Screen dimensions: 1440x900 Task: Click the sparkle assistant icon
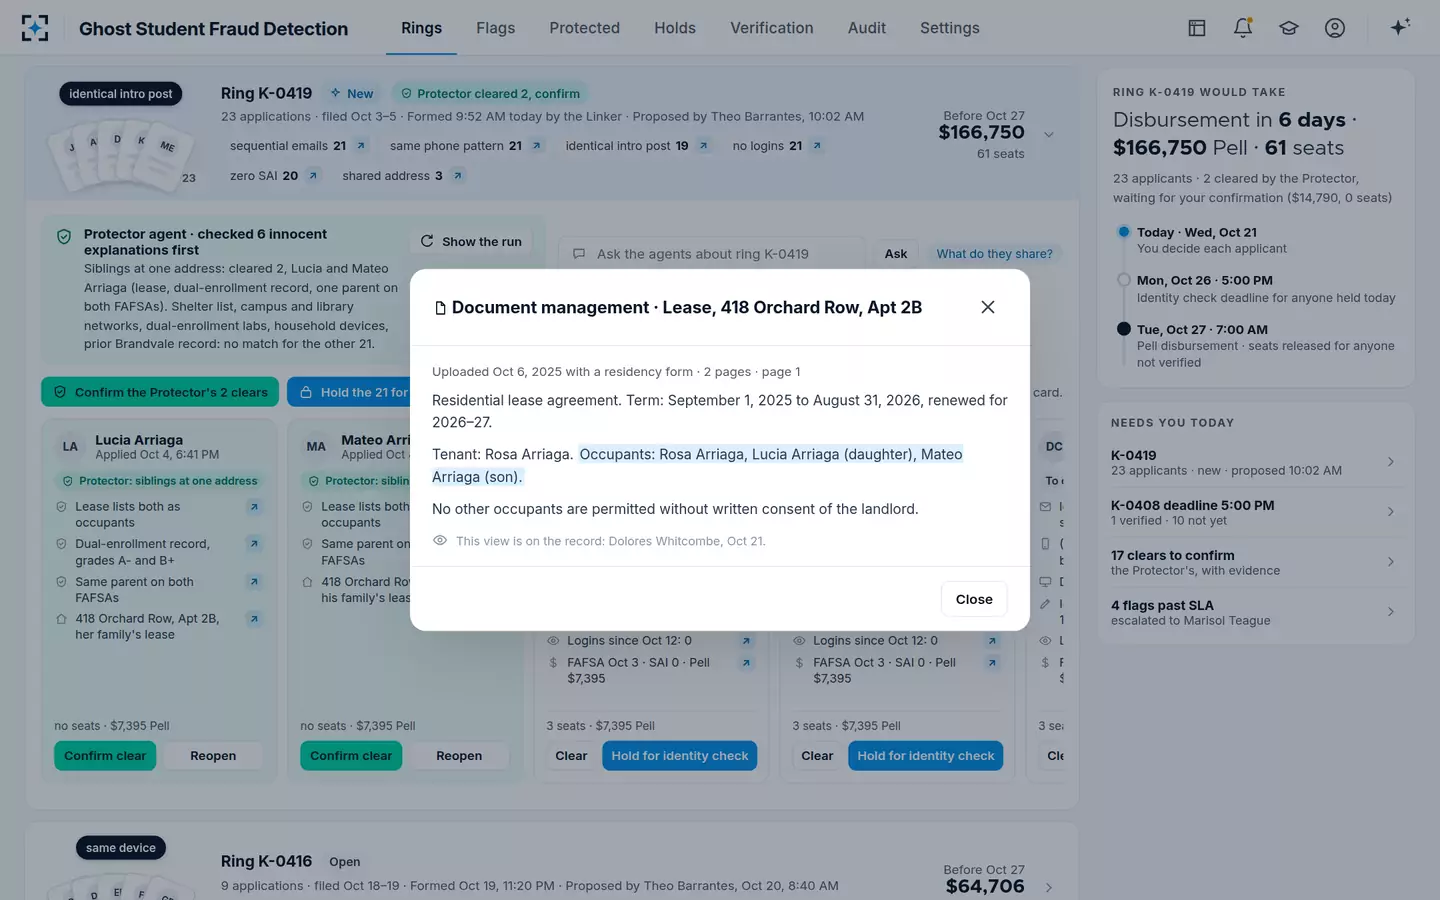pyautogui.click(x=1400, y=27)
